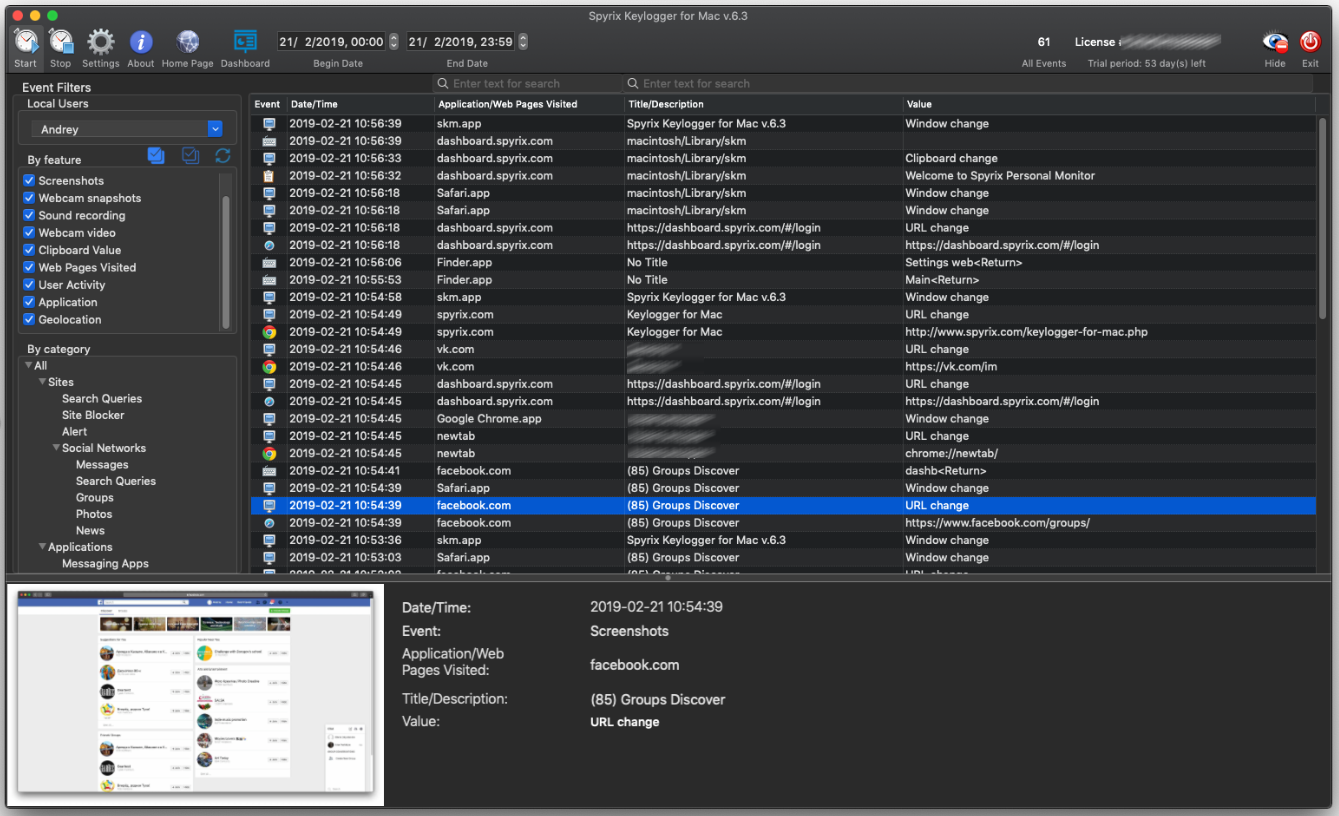
Task: Select the Site Blocker category
Action: click(x=93, y=415)
